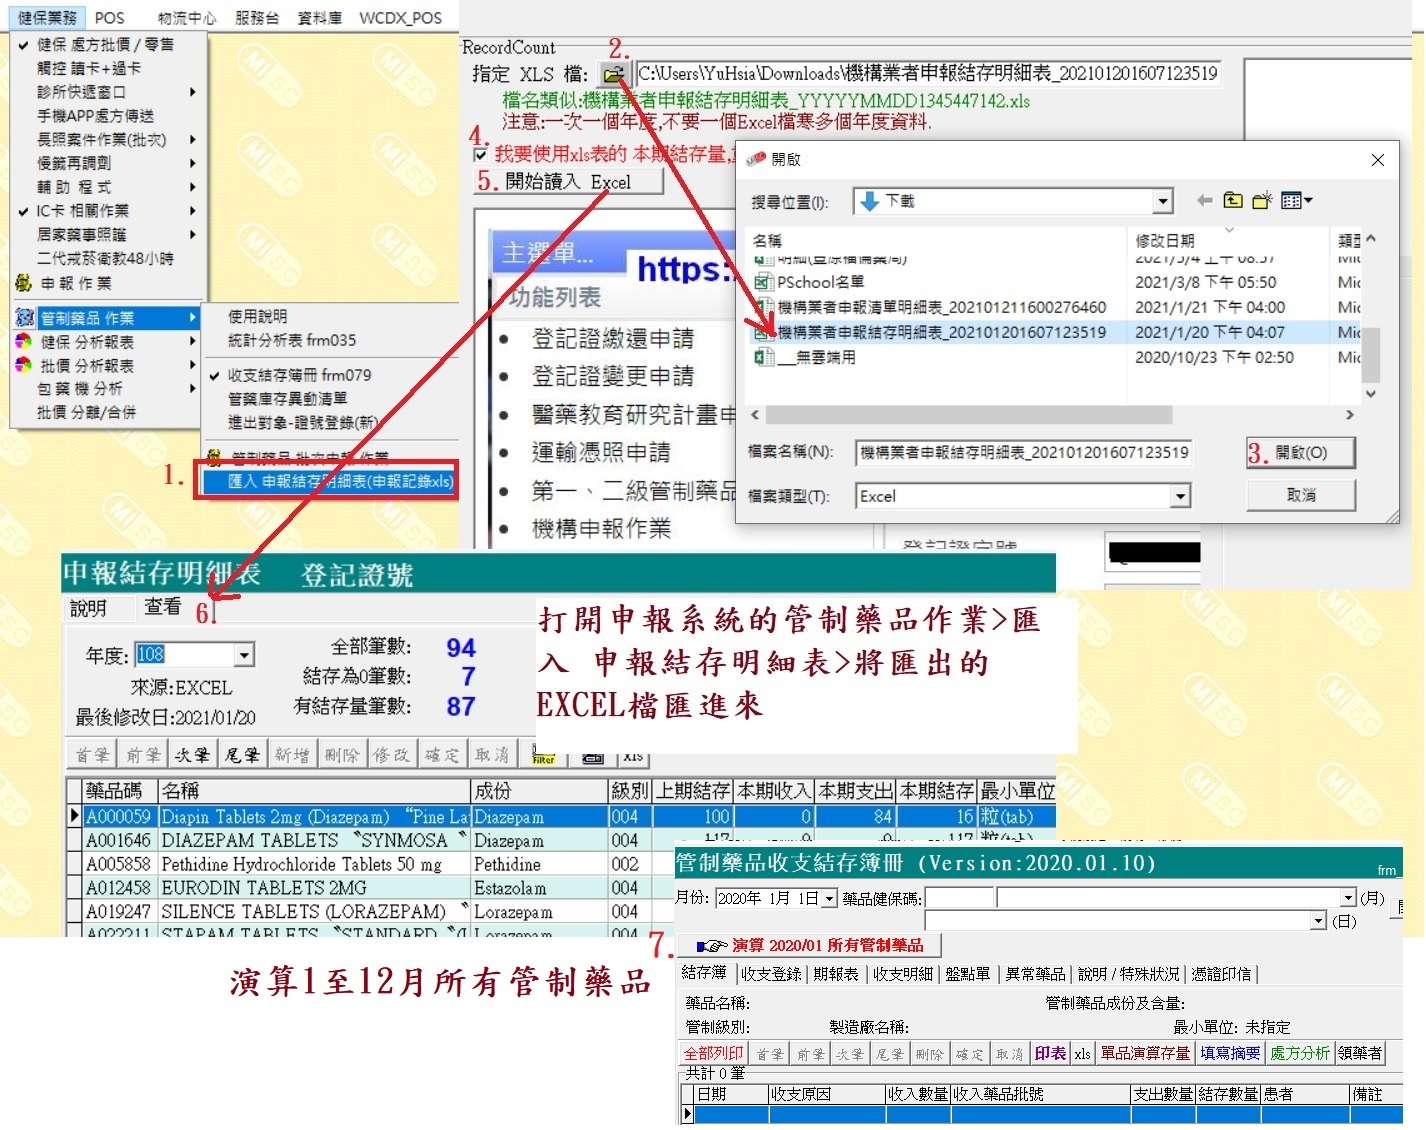
Task: Click the icon beside 申報作業 menu entry
Action: tap(24, 283)
